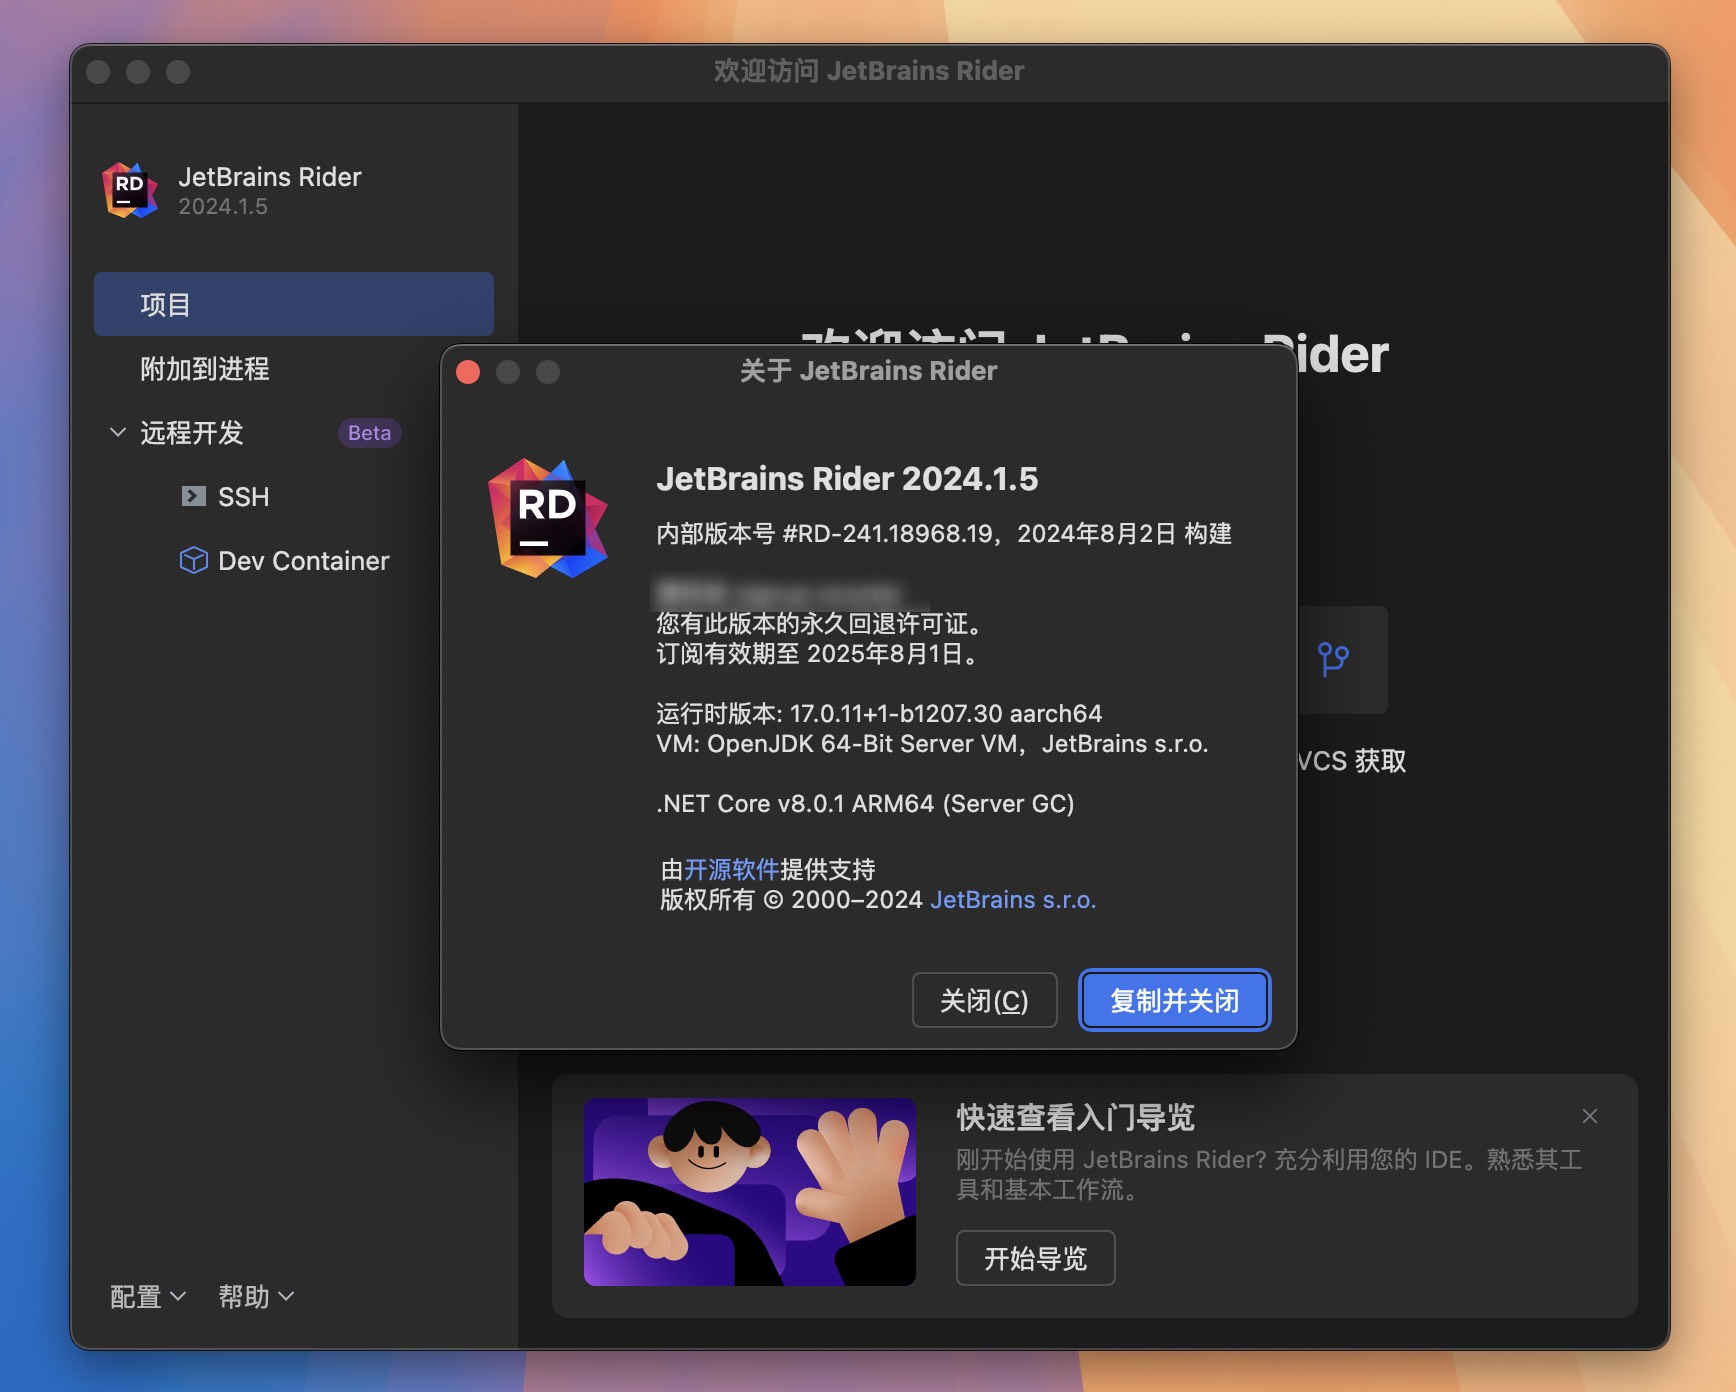1736x1392 pixels.
Task: Open the SSH remote development entry
Action: [x=243, y=496]
